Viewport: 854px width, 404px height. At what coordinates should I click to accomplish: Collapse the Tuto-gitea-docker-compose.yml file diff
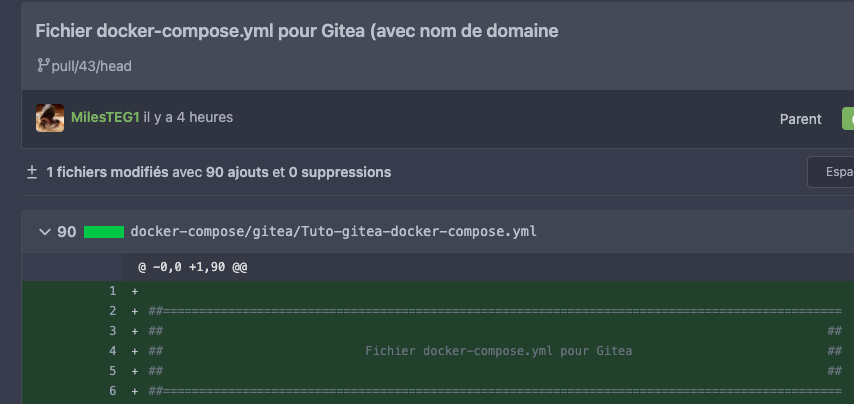pos(44,232)
